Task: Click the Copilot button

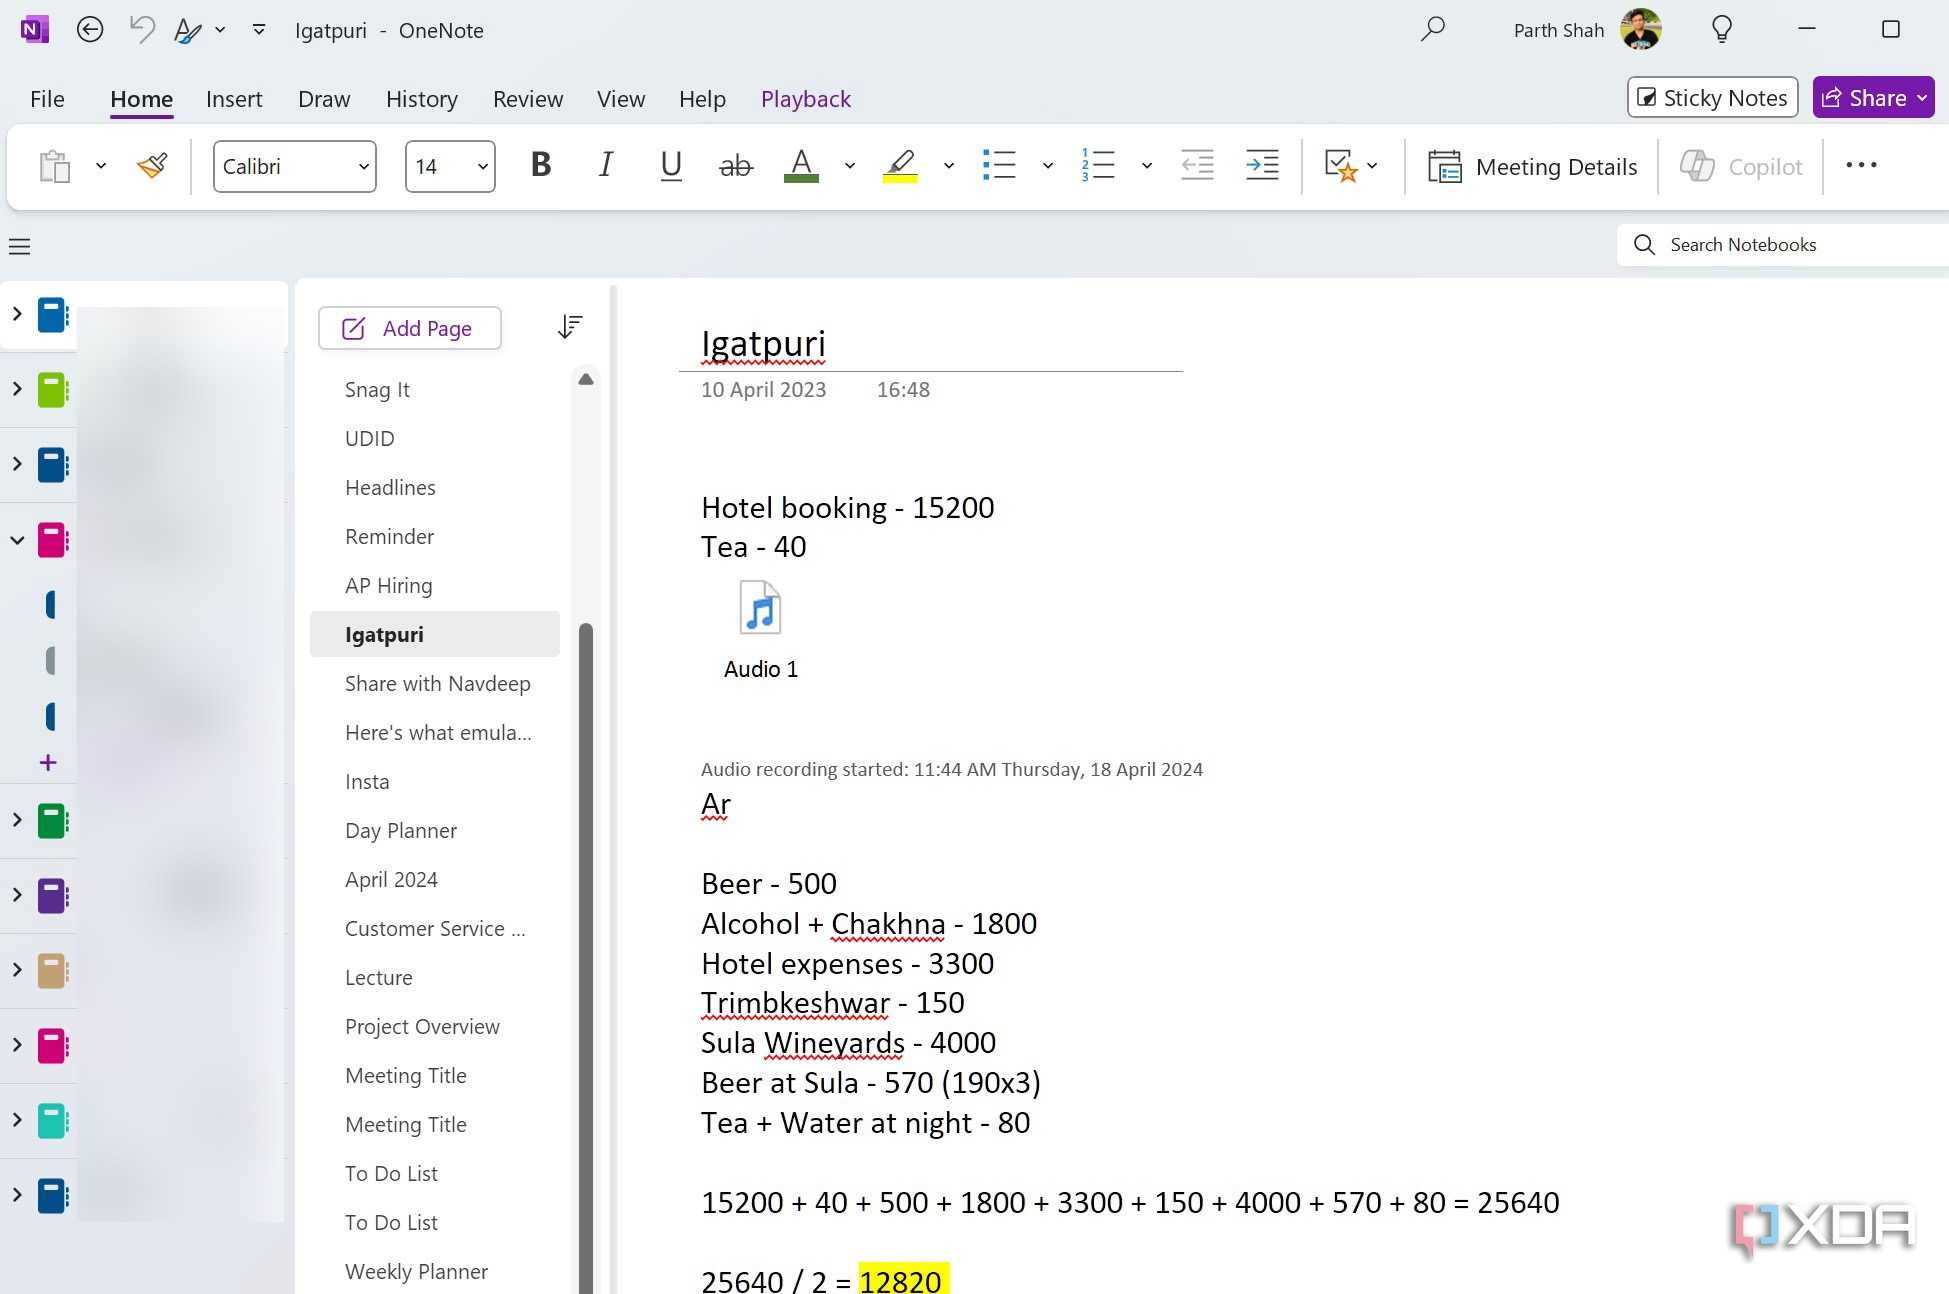Action: [x=1740, y=166]
